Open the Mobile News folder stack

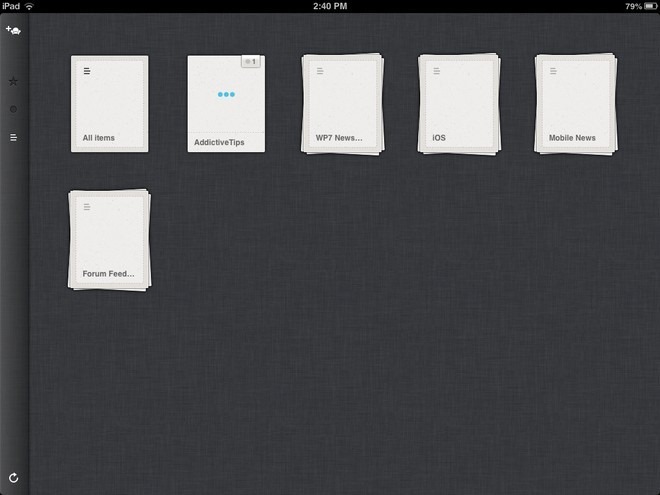point(576,104)
